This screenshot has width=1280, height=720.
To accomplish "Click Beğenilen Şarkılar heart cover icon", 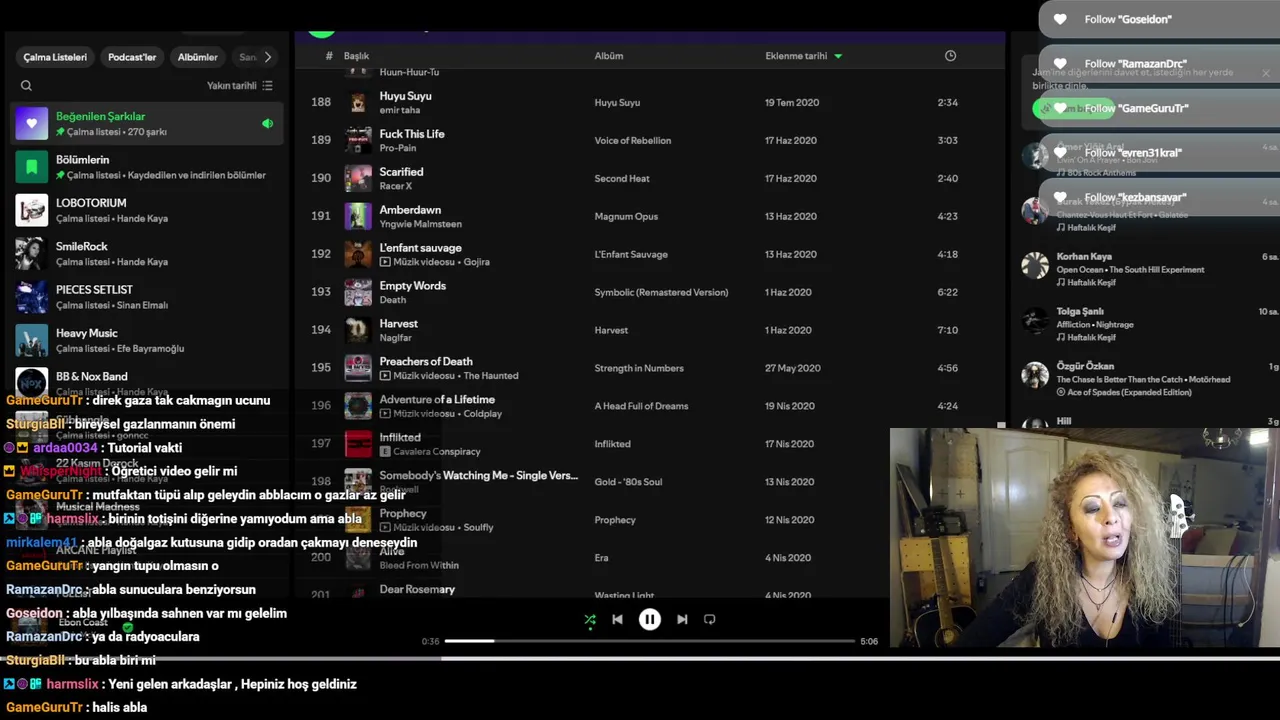I will pyautogui.click(x=32, y=124).
